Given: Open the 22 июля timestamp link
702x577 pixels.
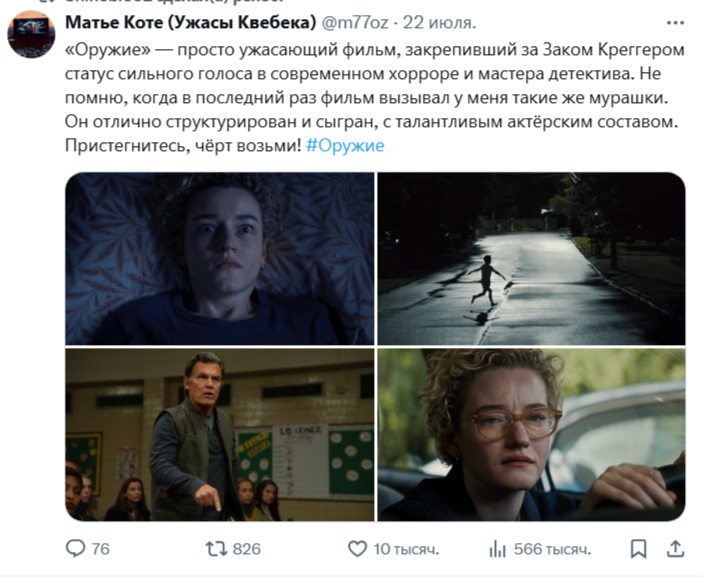Looking at the screenshot, I should [439, 22].
